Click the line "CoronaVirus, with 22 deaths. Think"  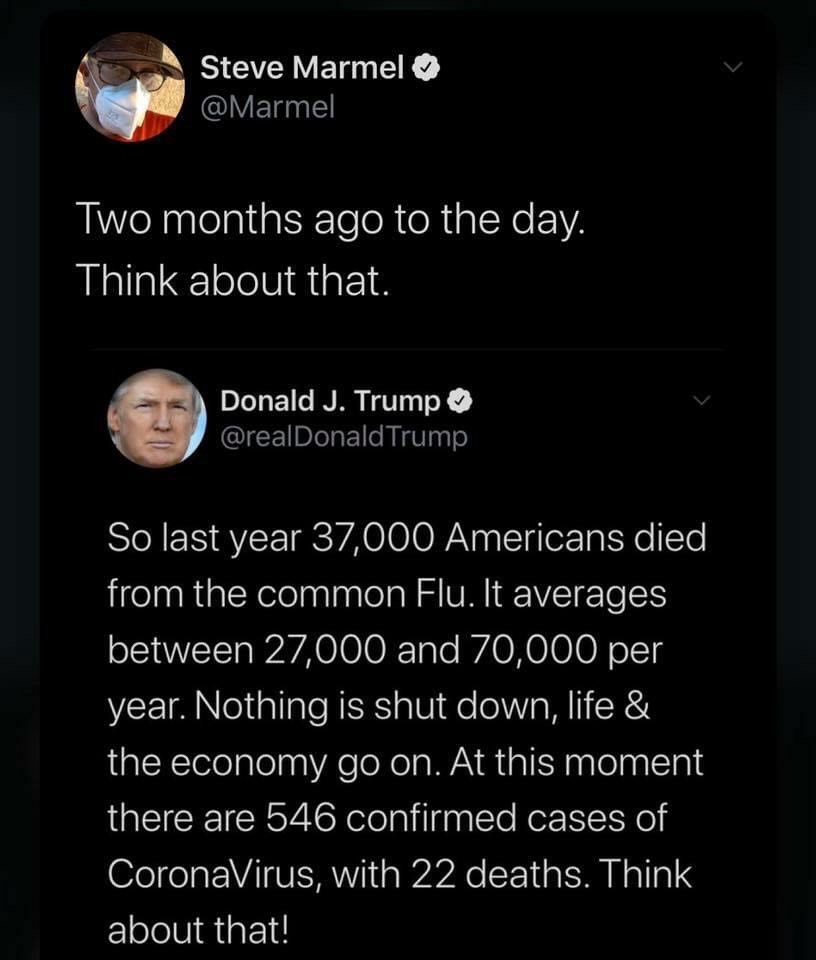coord(400,874)
